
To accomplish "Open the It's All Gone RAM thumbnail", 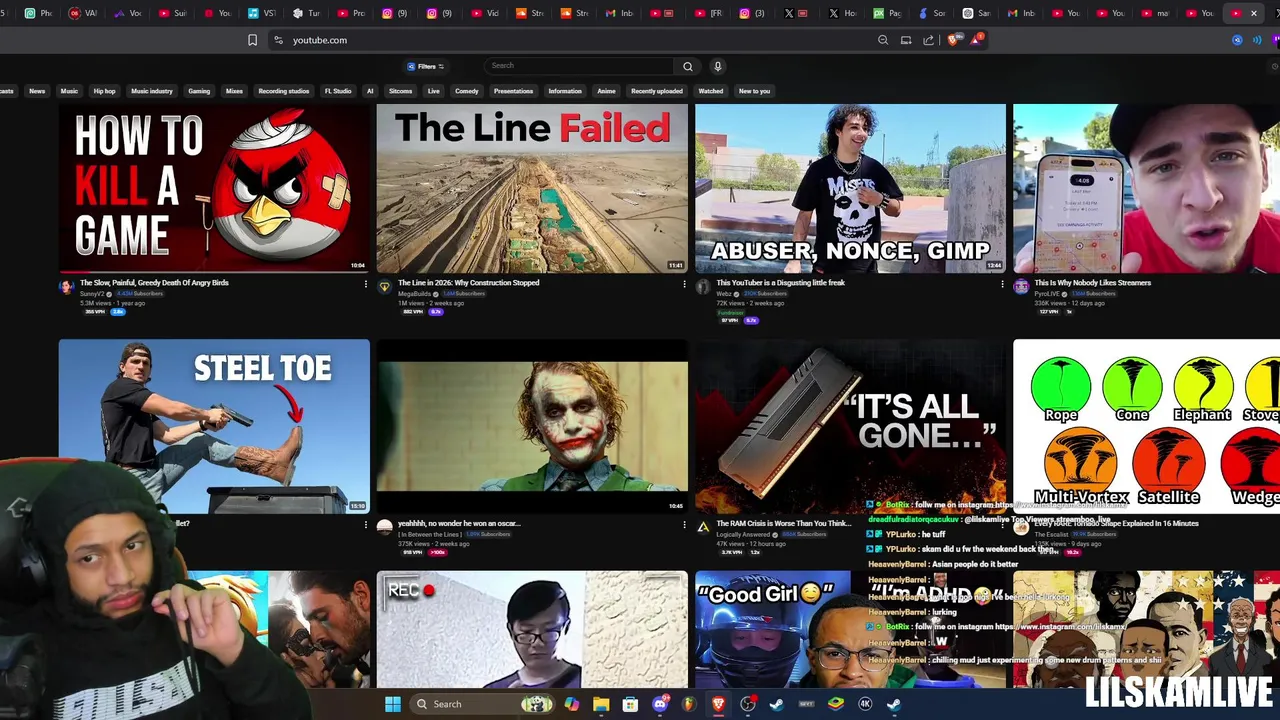I will [850, 425].
